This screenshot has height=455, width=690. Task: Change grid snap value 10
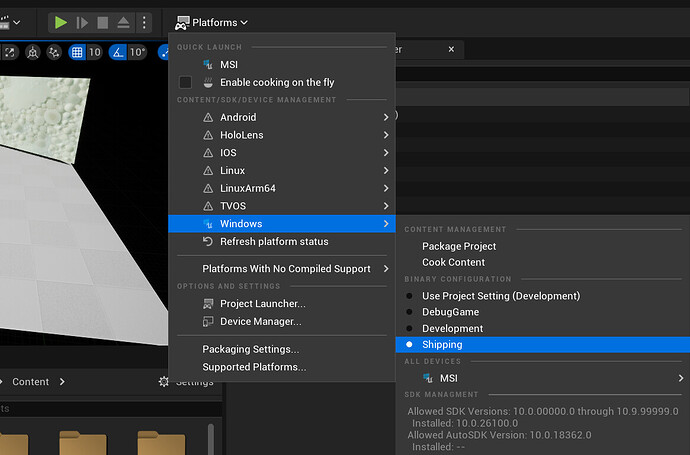[95, 52]
